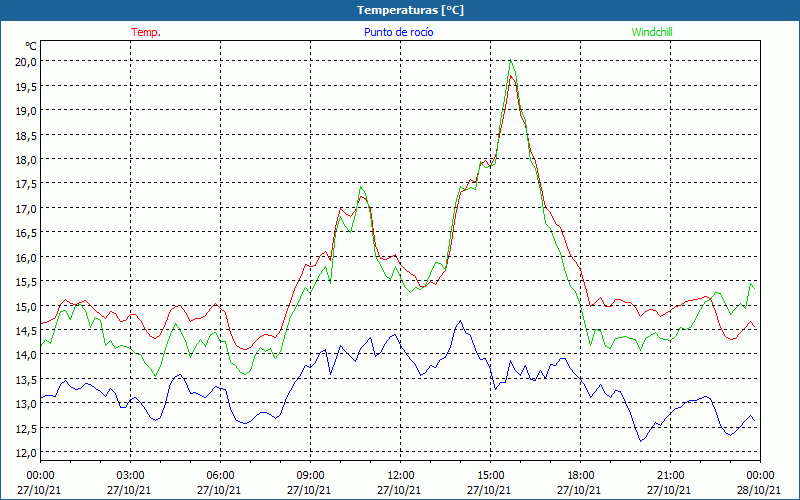Image resolution: width=800 pixels, height=500 pixels.
Task: Click the 12,0 y-axis value
Action: tap(27, 453)
